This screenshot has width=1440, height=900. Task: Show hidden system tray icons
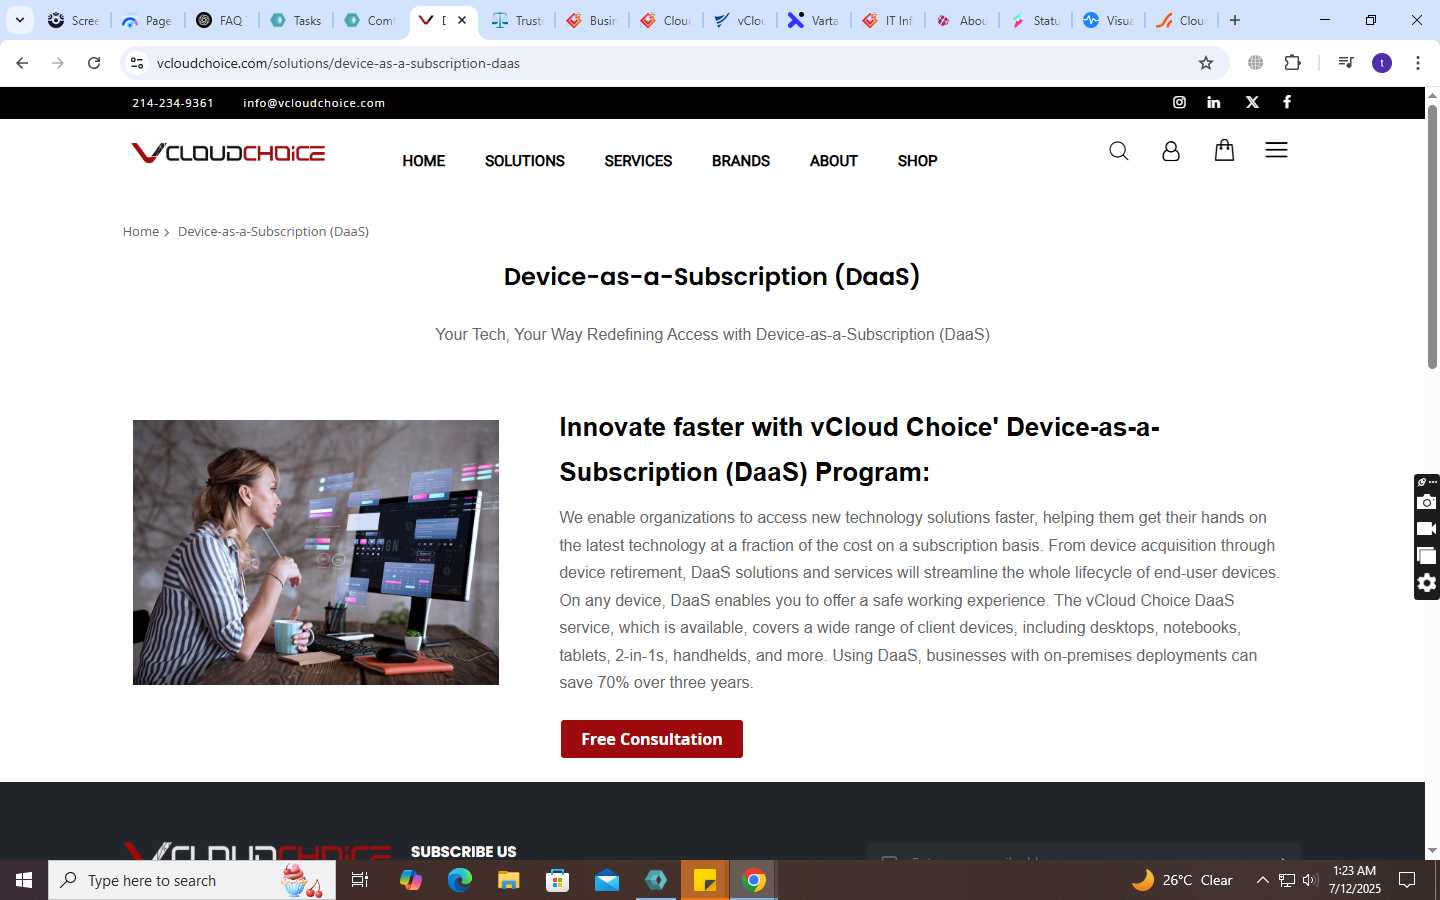tap(1262, 880)
